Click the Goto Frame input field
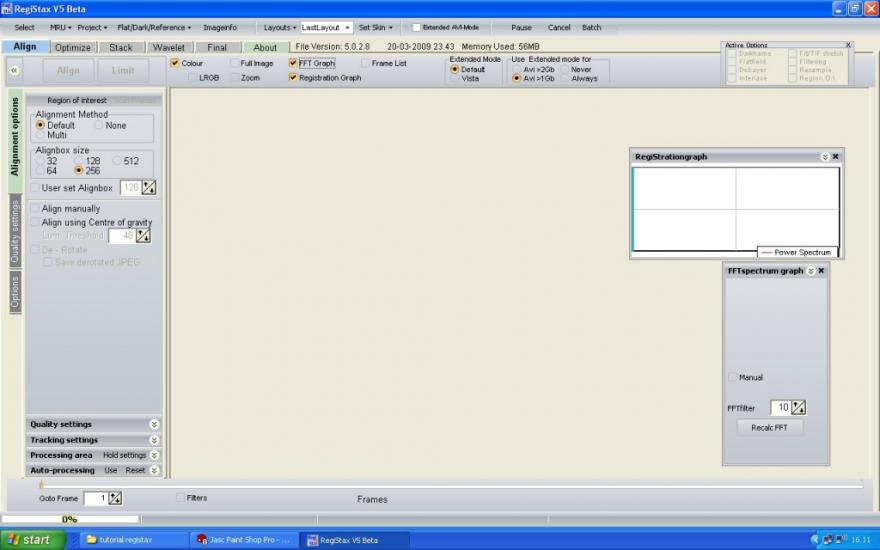This screenshot has height=550, width=880. 95,498
